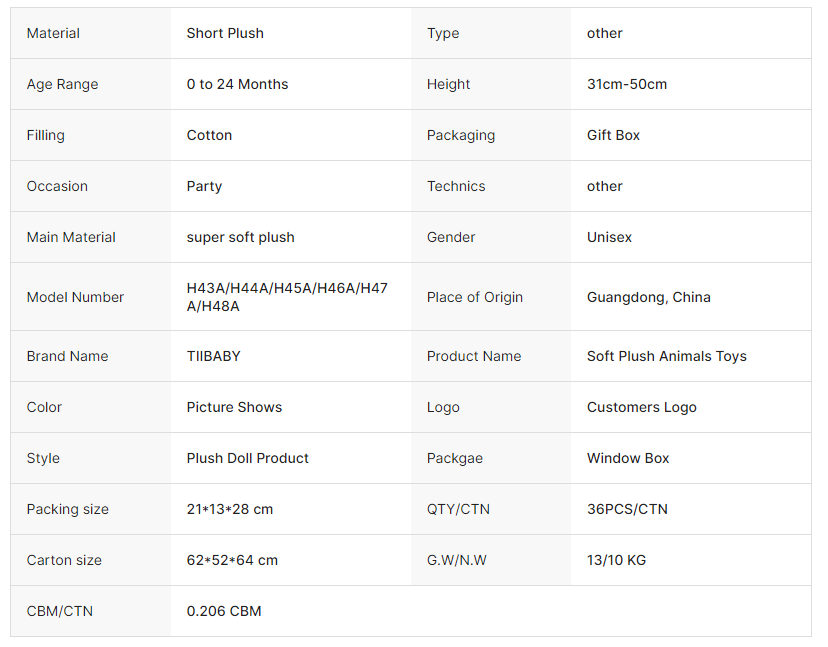Click the "Short Plush" material value
Viewport: 828px width, 647px height.
click(225, 33)
